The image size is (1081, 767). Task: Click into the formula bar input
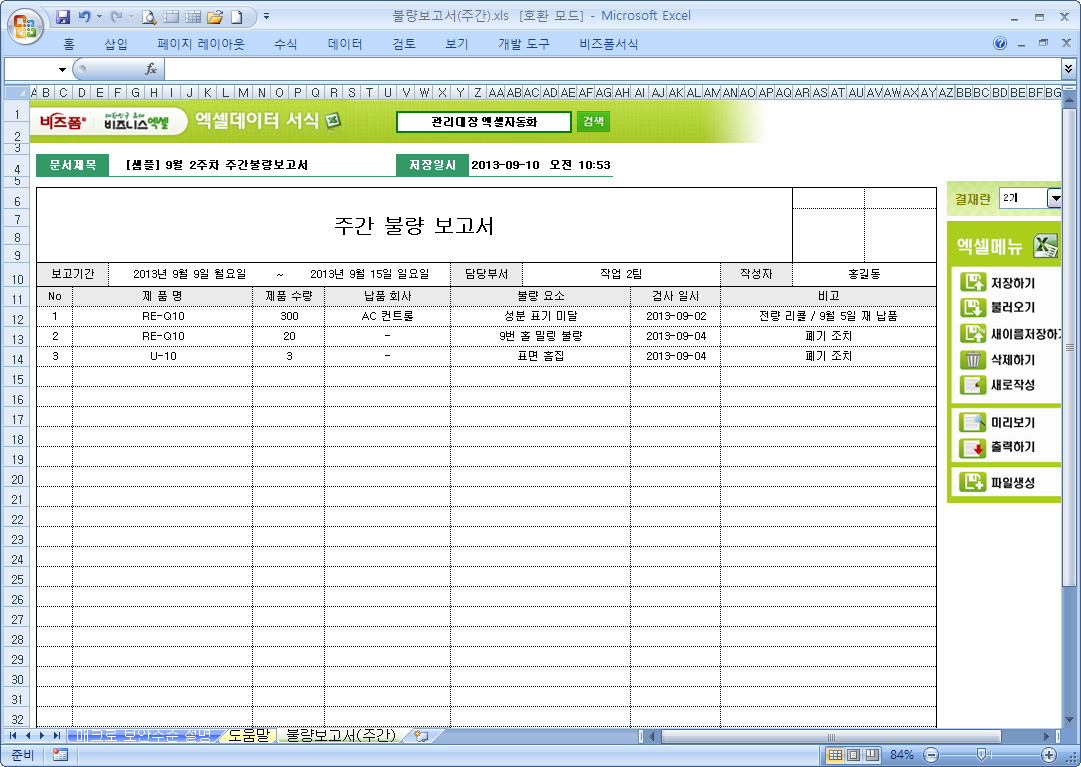(612, 69)
